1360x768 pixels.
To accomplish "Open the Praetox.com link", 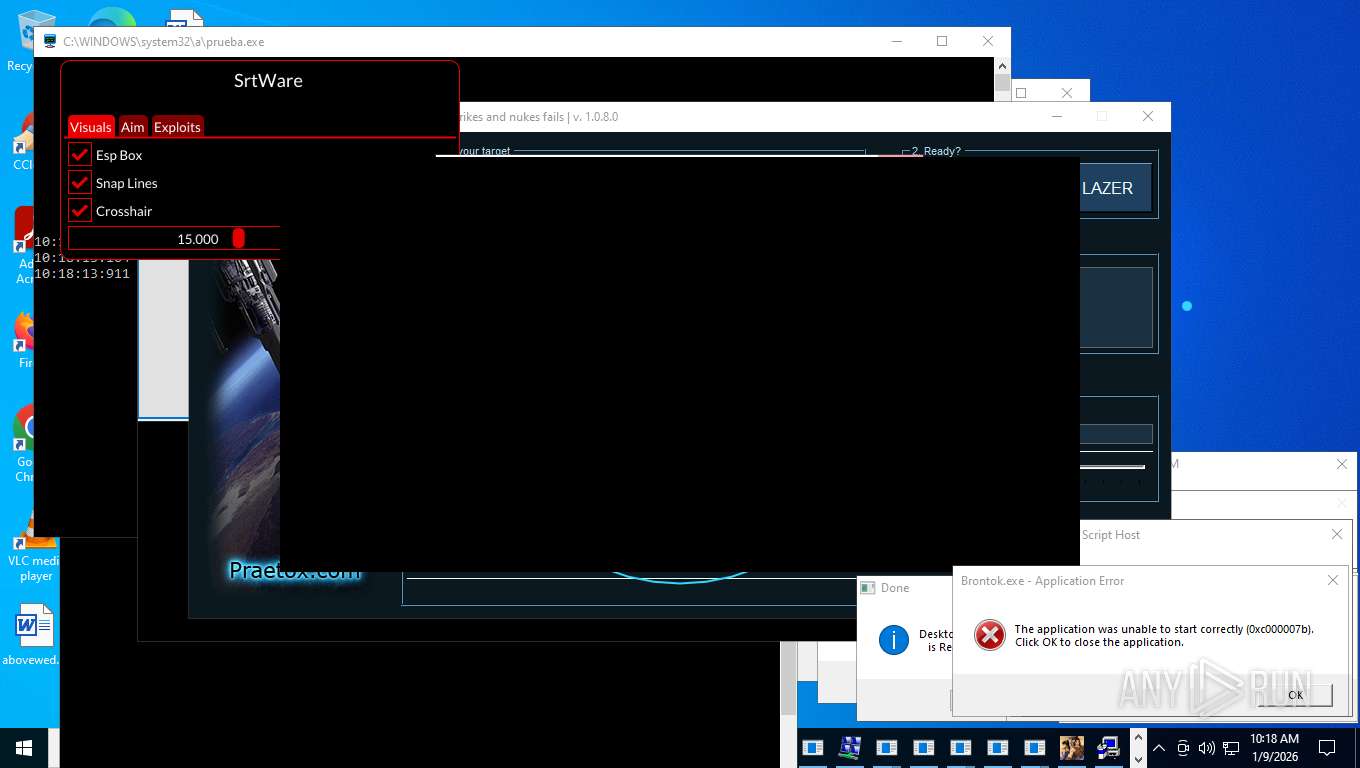I will click(x=294, y=571).
